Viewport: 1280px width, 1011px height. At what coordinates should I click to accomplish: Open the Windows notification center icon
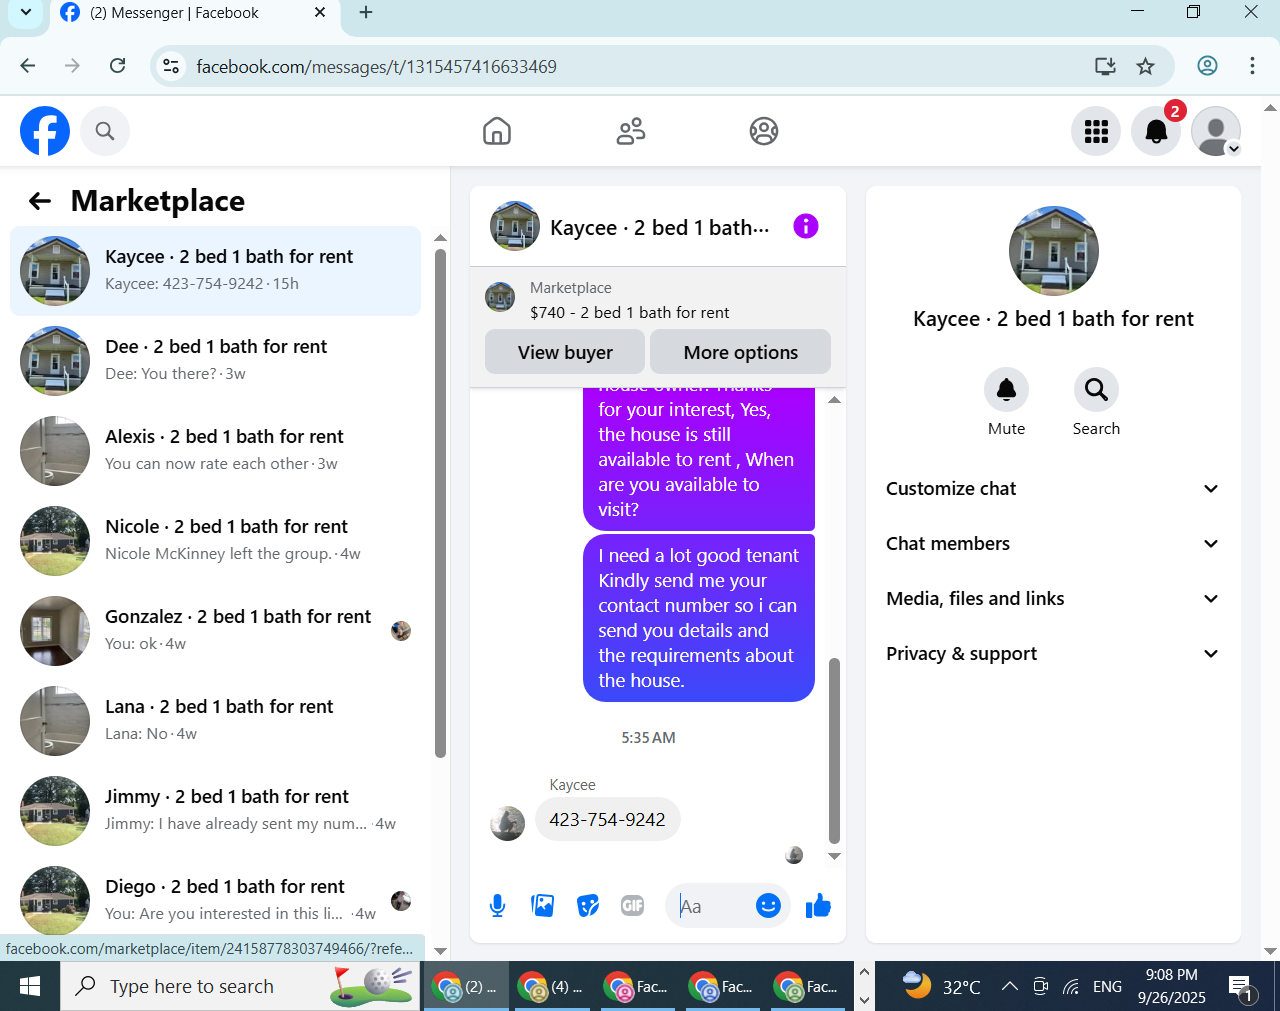[x=1240, y=986]
